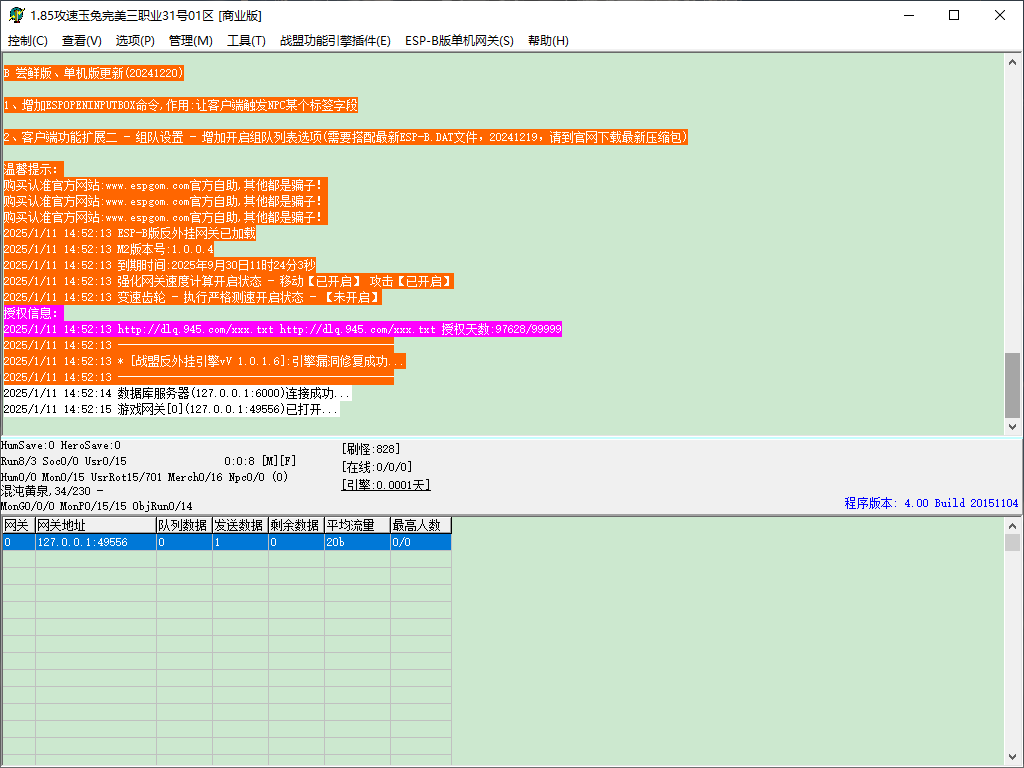Screen dimensions: 1024x768
Task: Click the log panel scrollbar thumb
Action: click(1012, 385)
